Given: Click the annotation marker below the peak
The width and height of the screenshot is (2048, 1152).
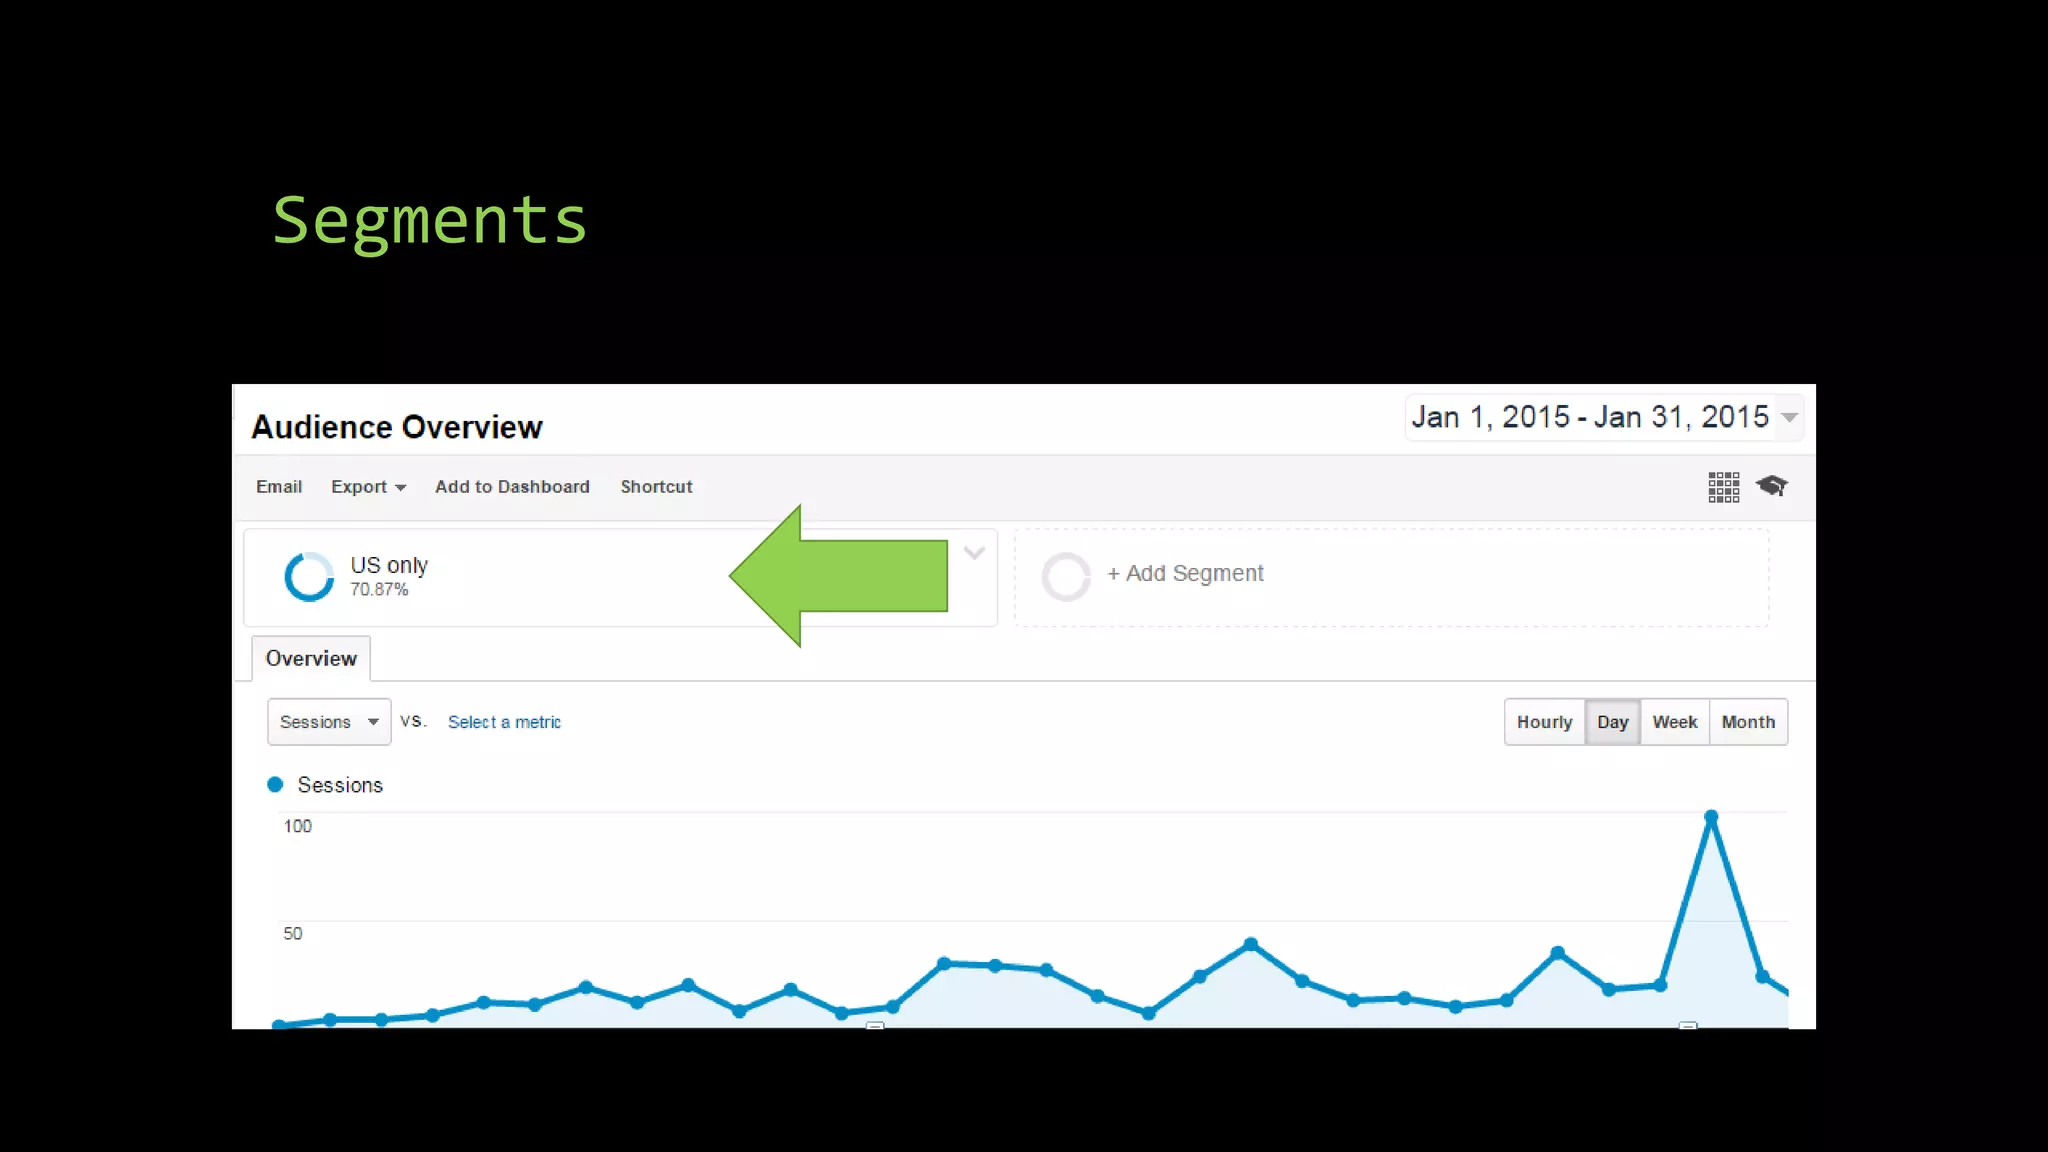Looking at the screenshot, I should (x=1688, y=1025).
